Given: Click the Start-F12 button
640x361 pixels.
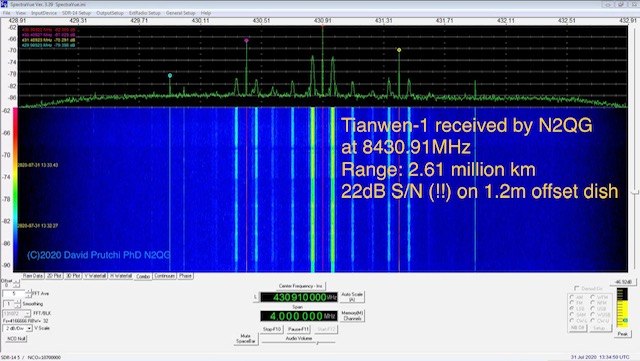Looking at the screenshot, I should tap(326, 329).
